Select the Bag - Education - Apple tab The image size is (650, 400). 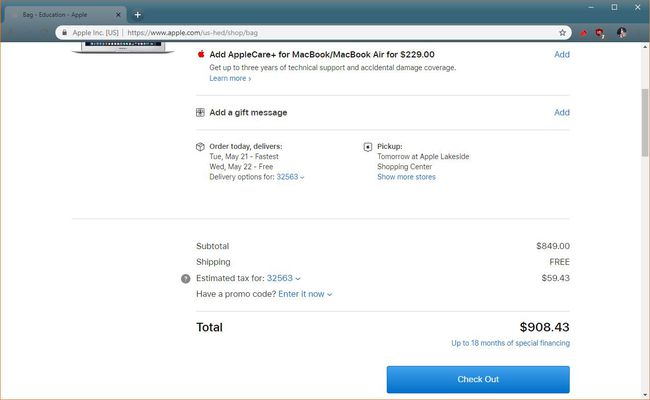pyautogui.click(x=65, y=15)
